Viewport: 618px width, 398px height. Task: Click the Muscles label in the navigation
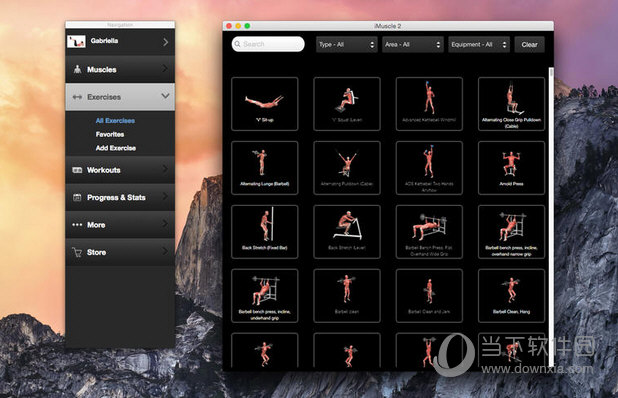[102, 70]
